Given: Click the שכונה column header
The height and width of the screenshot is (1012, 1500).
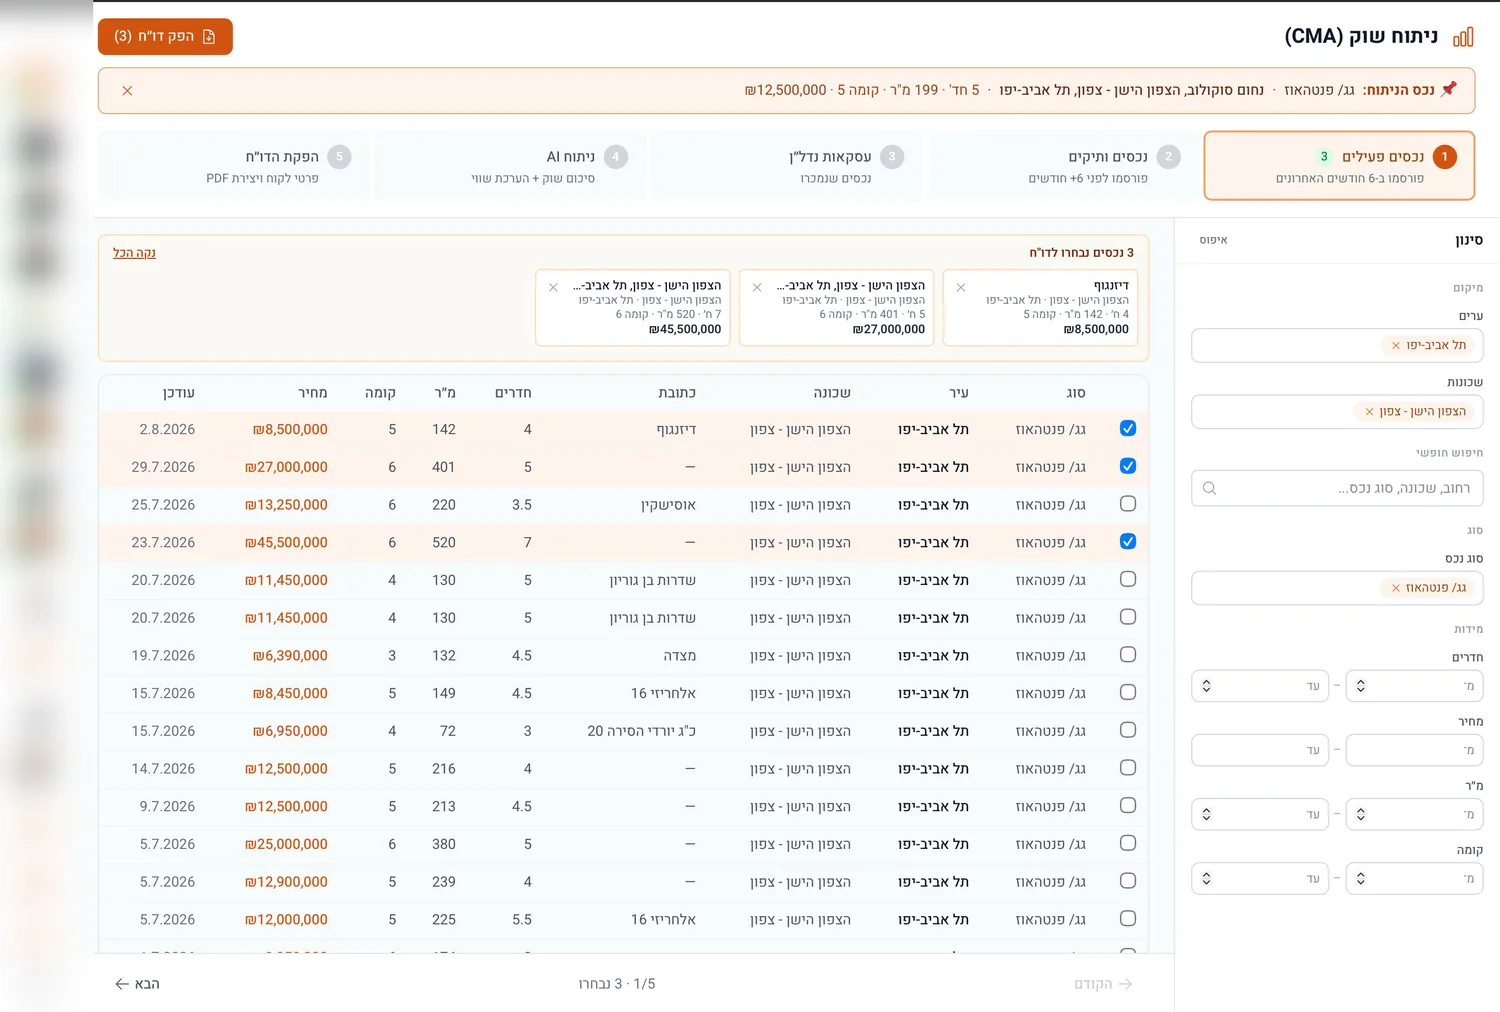Looking at the screenshot, I should click(832, 393).
